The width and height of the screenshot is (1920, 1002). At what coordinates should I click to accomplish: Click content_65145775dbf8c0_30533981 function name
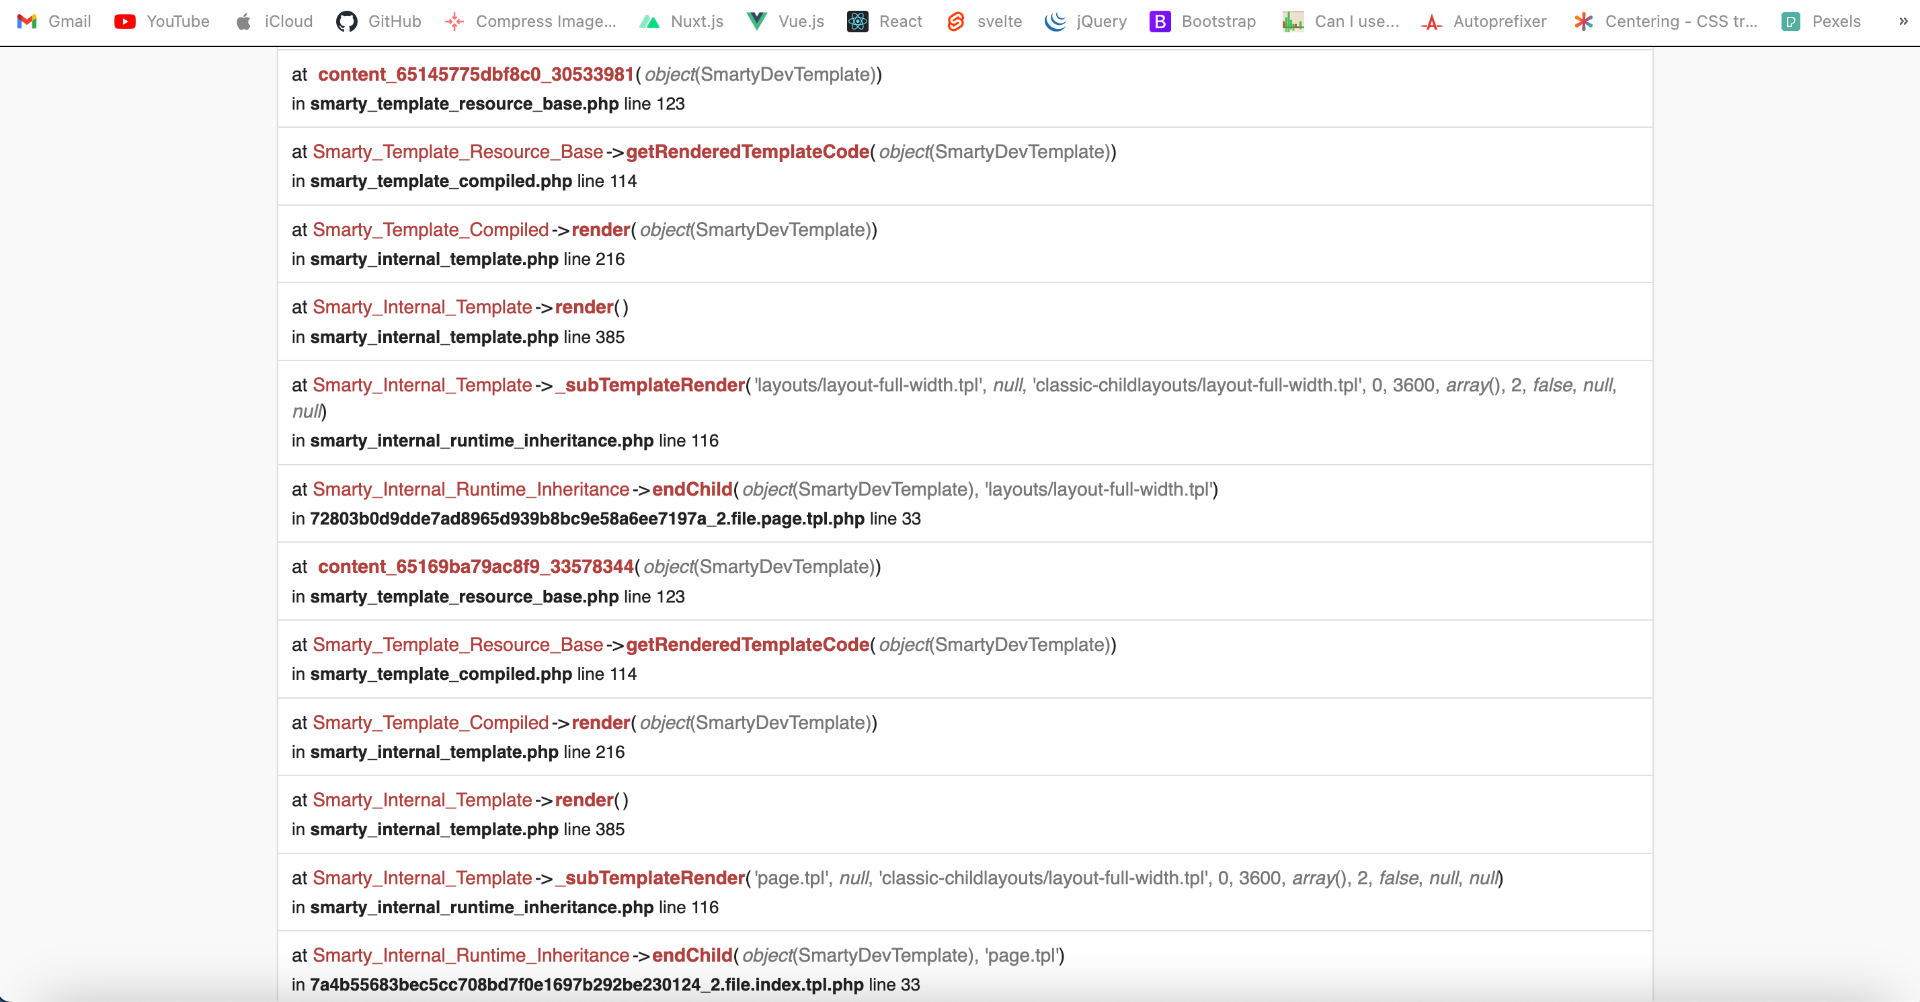tap(476, 75)
